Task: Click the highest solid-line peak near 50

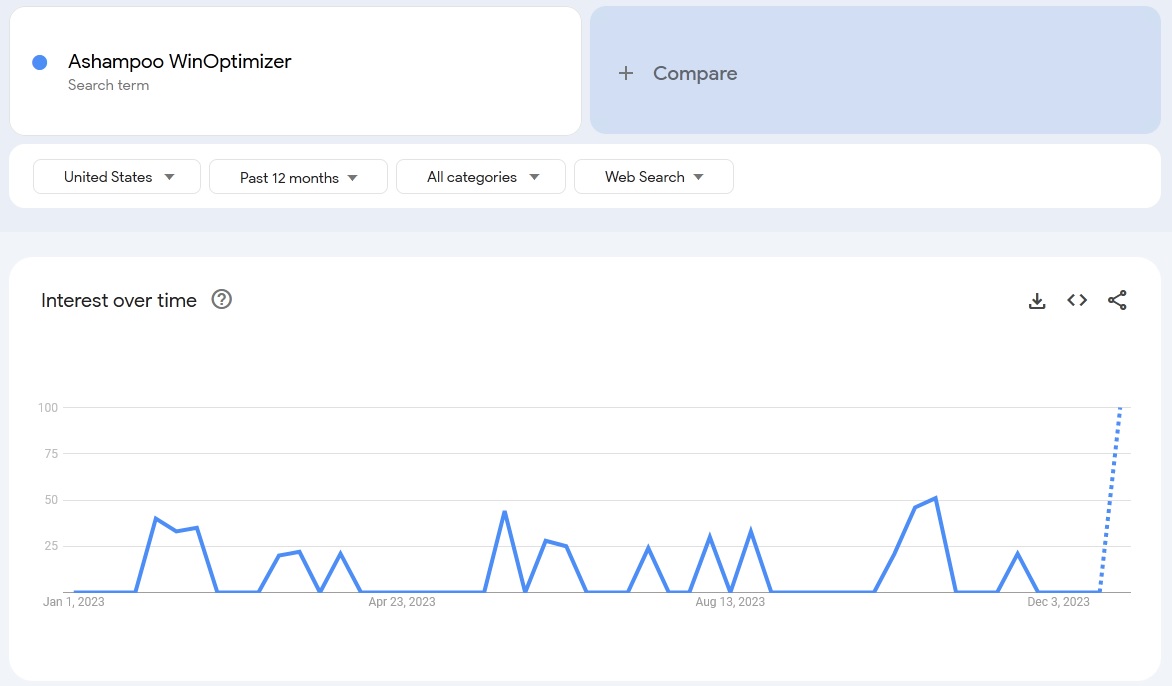Action: click(936, 498)
